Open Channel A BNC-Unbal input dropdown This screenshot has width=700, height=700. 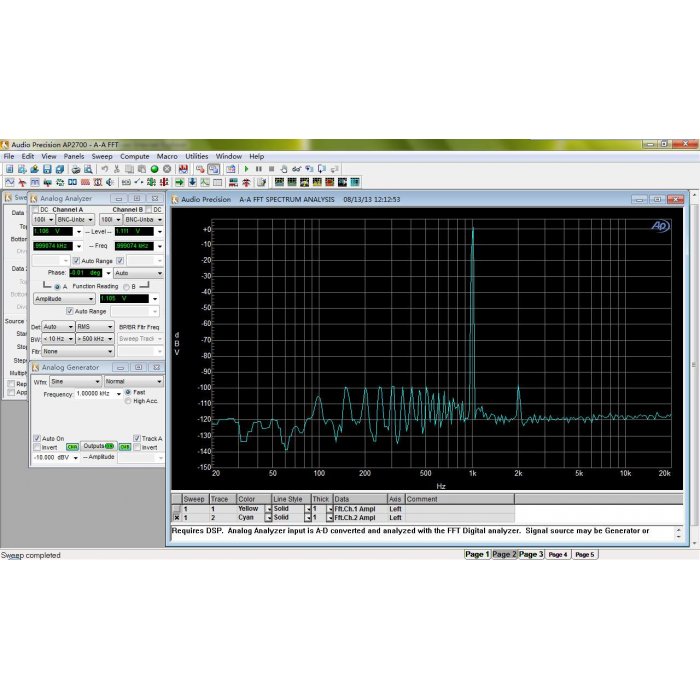click(75, 220)
